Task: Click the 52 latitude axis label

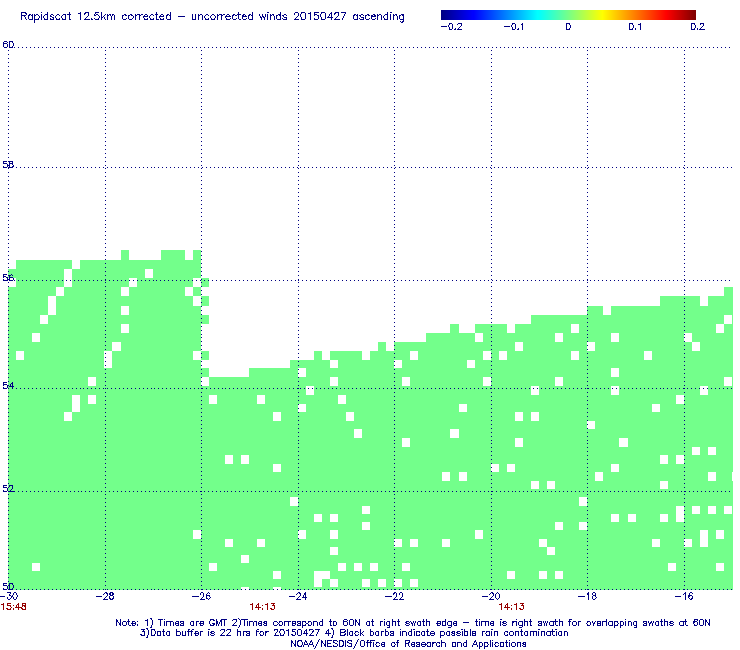Action: (8, 489)
